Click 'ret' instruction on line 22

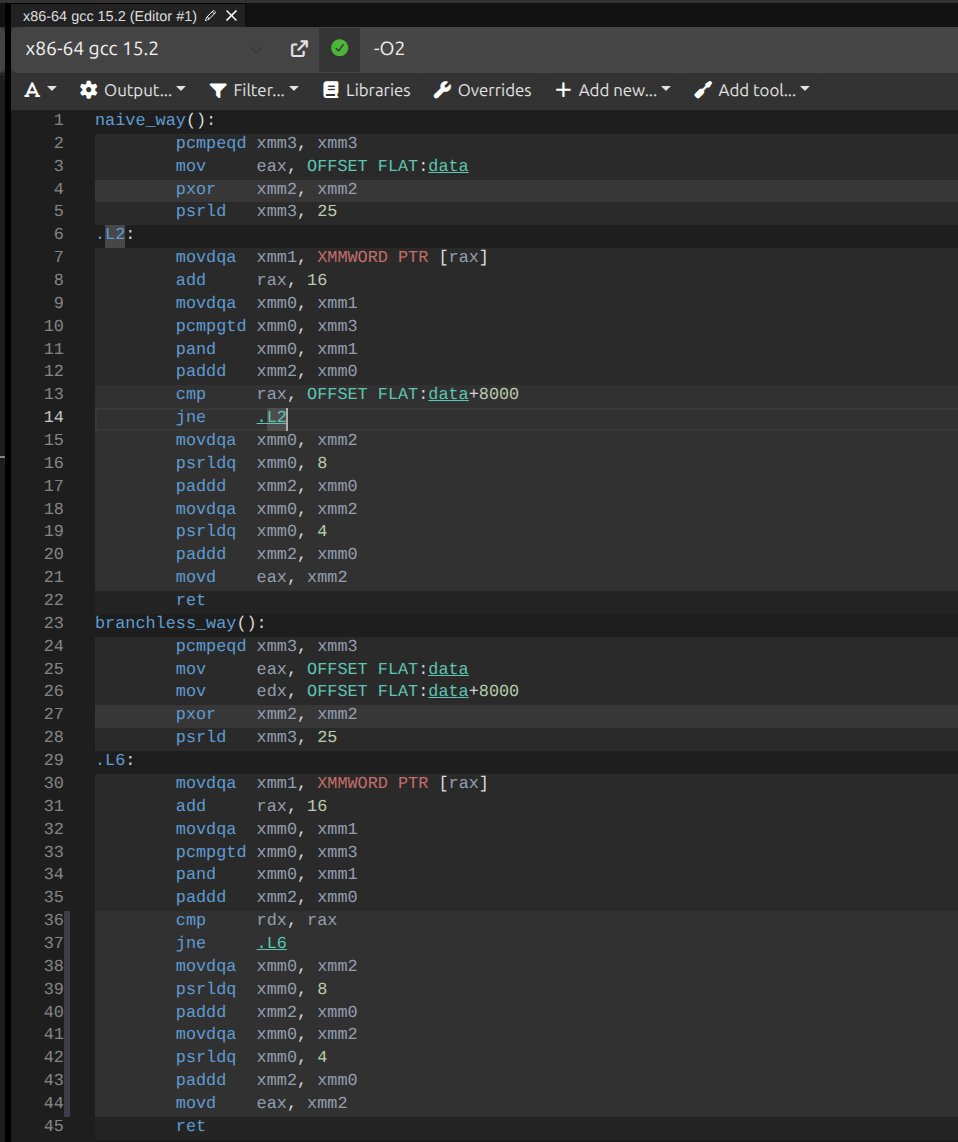190,600
